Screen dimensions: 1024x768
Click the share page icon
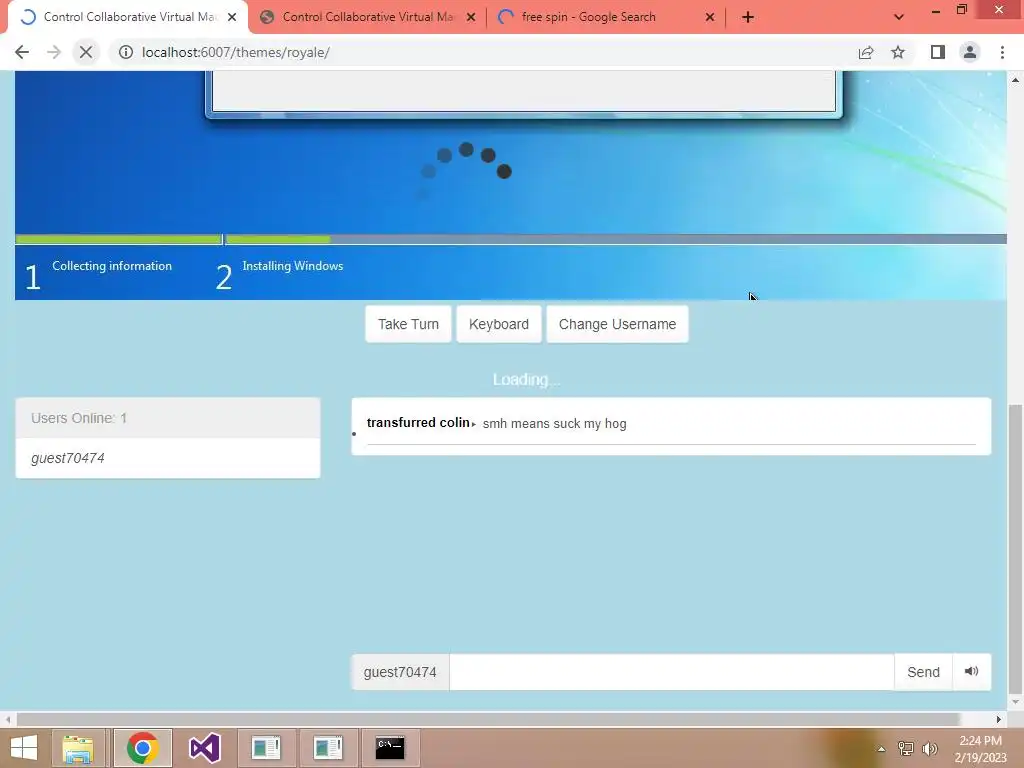point(866,52)
